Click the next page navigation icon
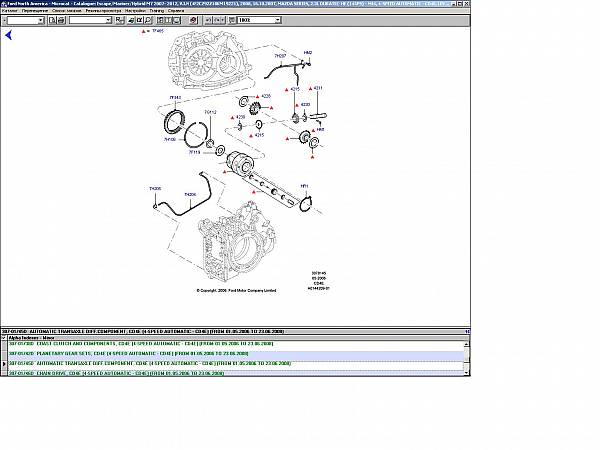 coord(219,20)
